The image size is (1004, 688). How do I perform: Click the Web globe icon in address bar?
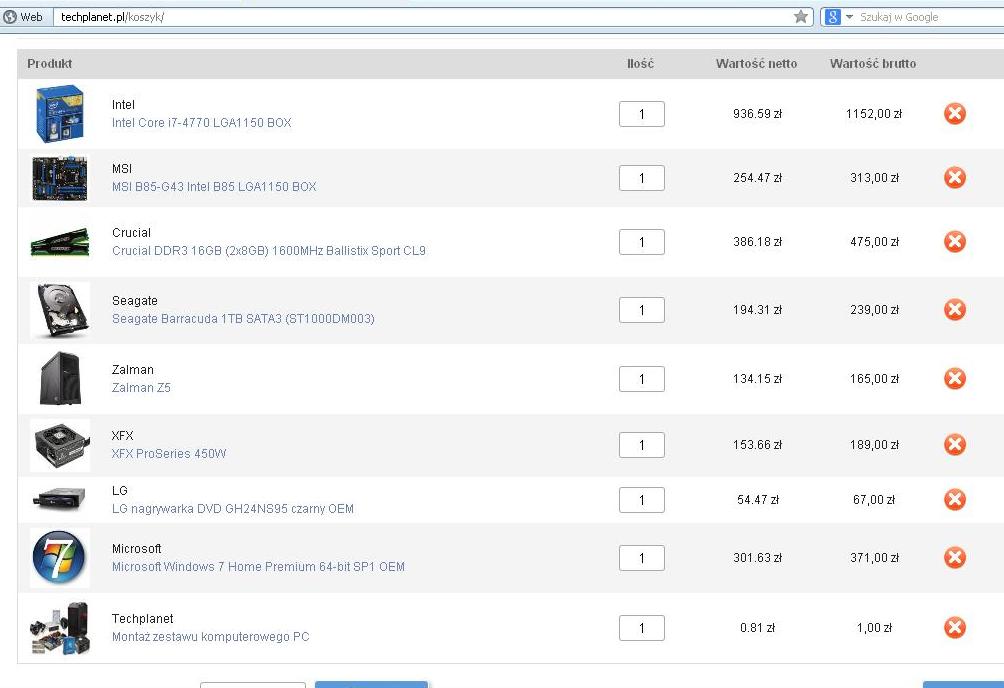pos(10,17)
